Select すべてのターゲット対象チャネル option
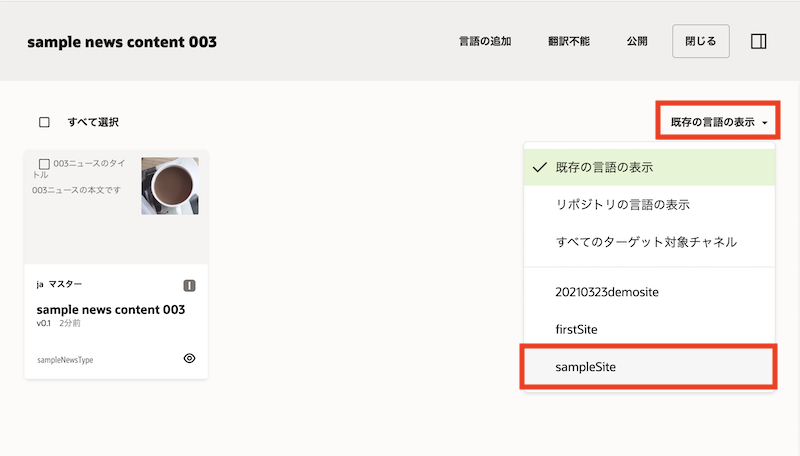 tap(646, 242)
